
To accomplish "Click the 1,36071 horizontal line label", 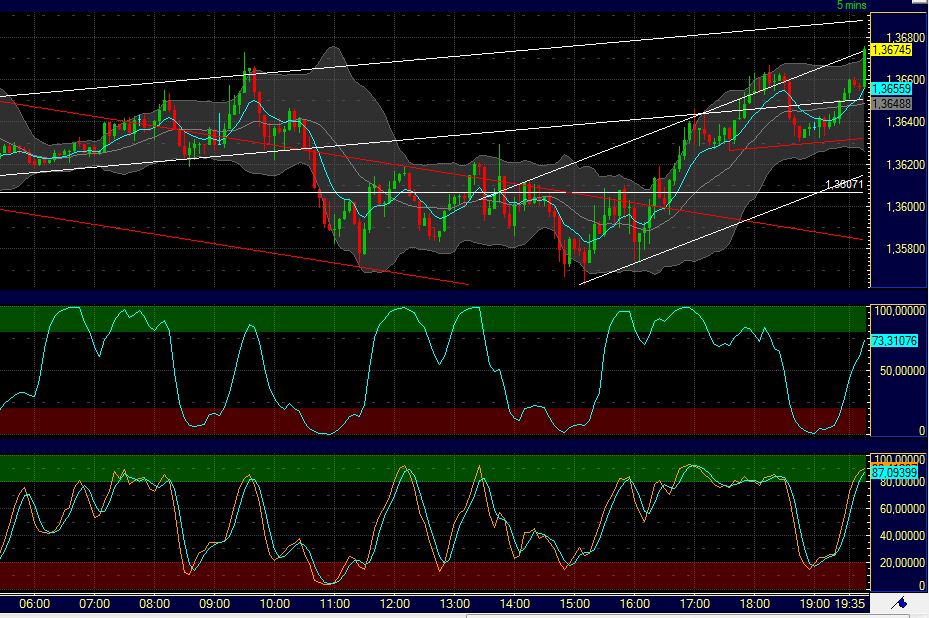I will 844,185.
